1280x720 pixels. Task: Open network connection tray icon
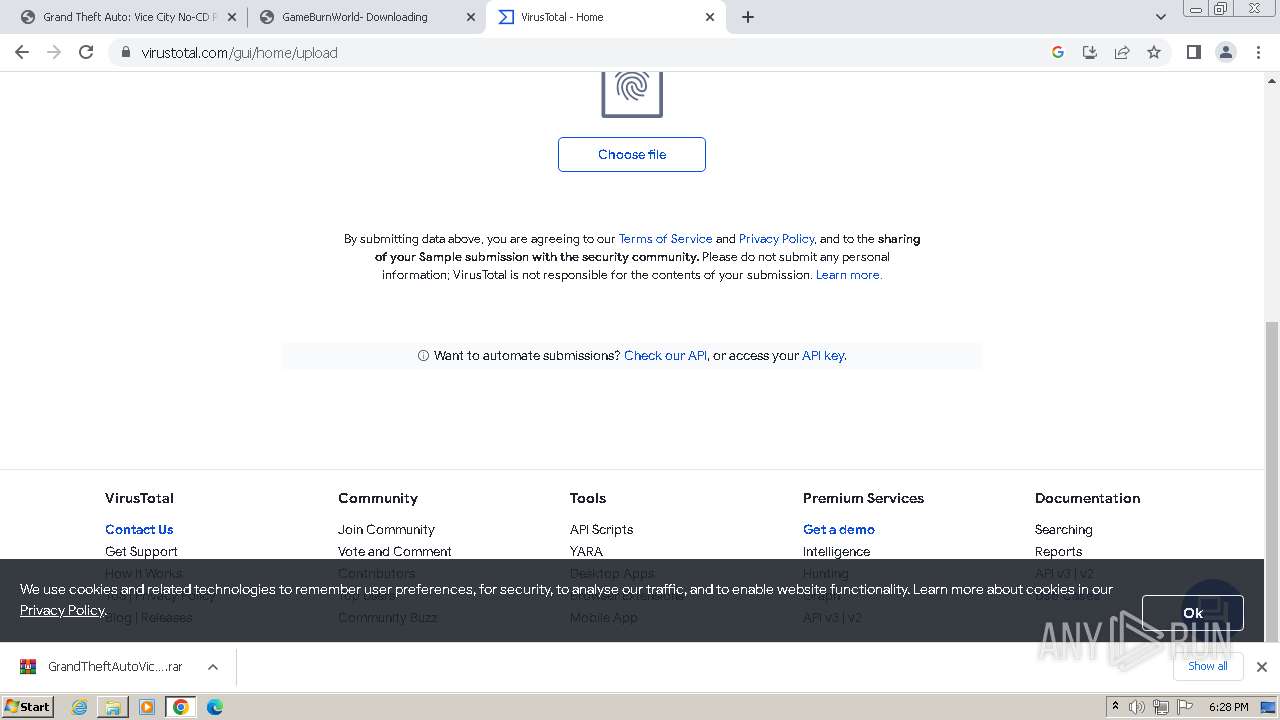1160,707
